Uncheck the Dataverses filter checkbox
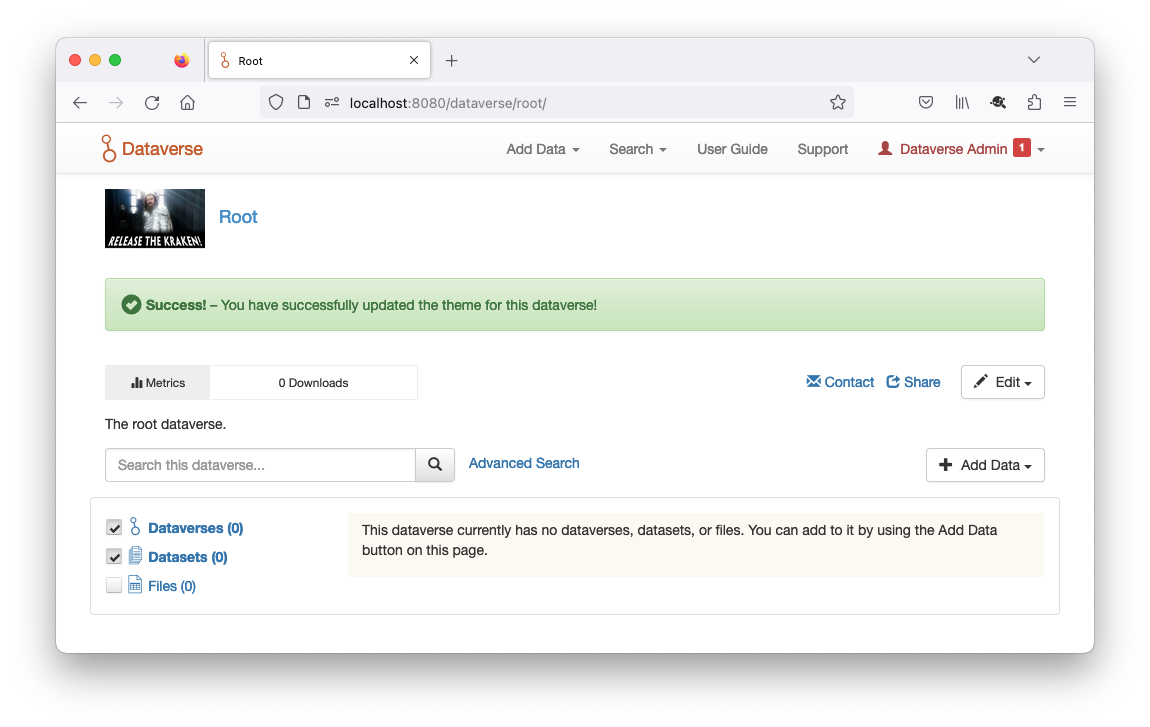The width and height of the screenshot is (1150, 727). [x=114, y=528]
